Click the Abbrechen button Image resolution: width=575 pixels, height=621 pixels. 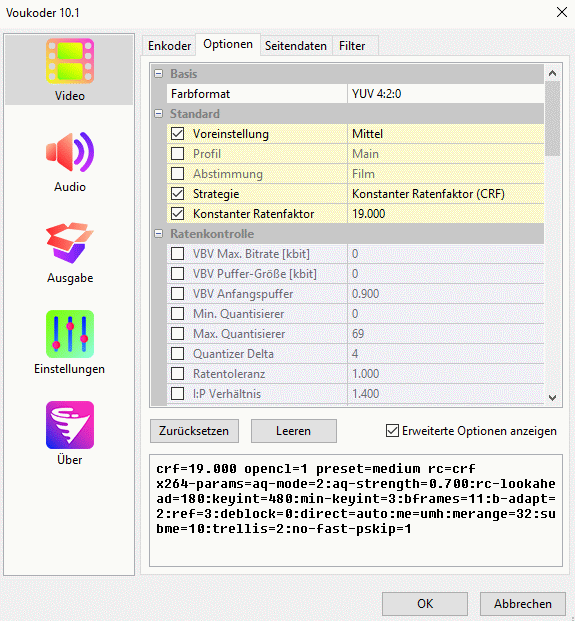click(523, 604)
